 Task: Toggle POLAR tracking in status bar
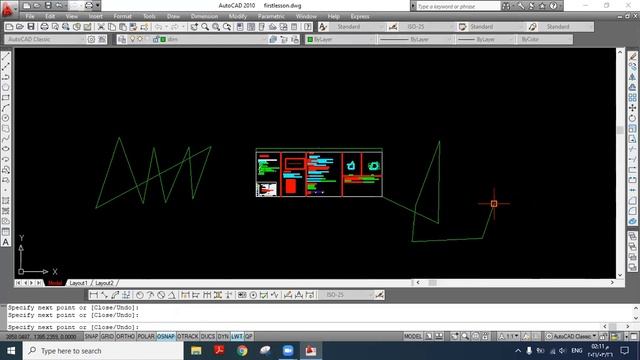[146, 336]
